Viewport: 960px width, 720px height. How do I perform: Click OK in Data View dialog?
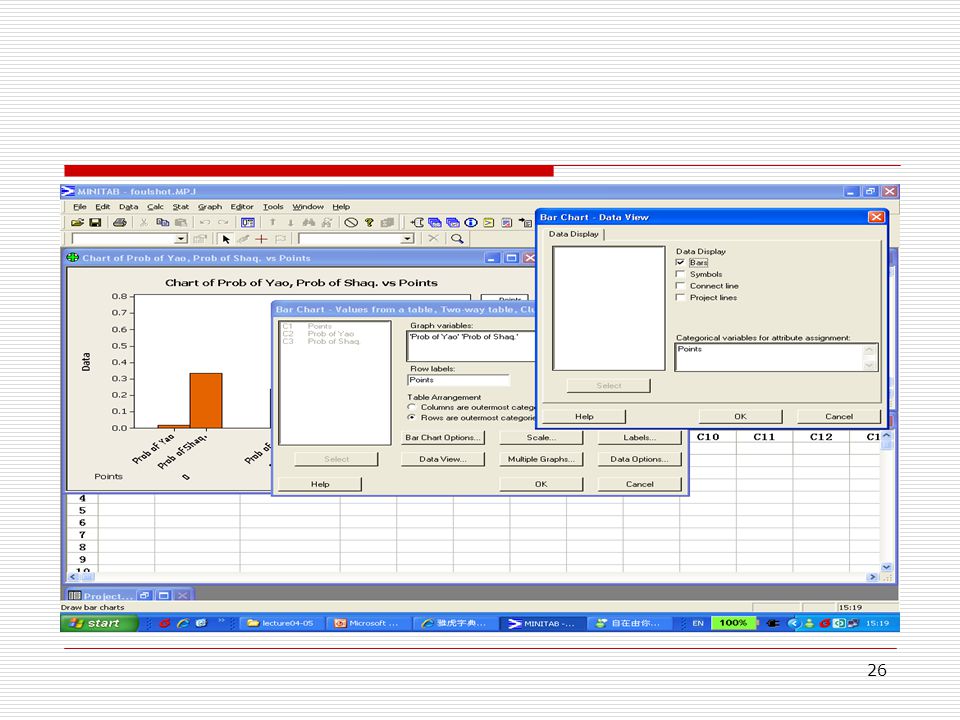[x=740, y=416]
